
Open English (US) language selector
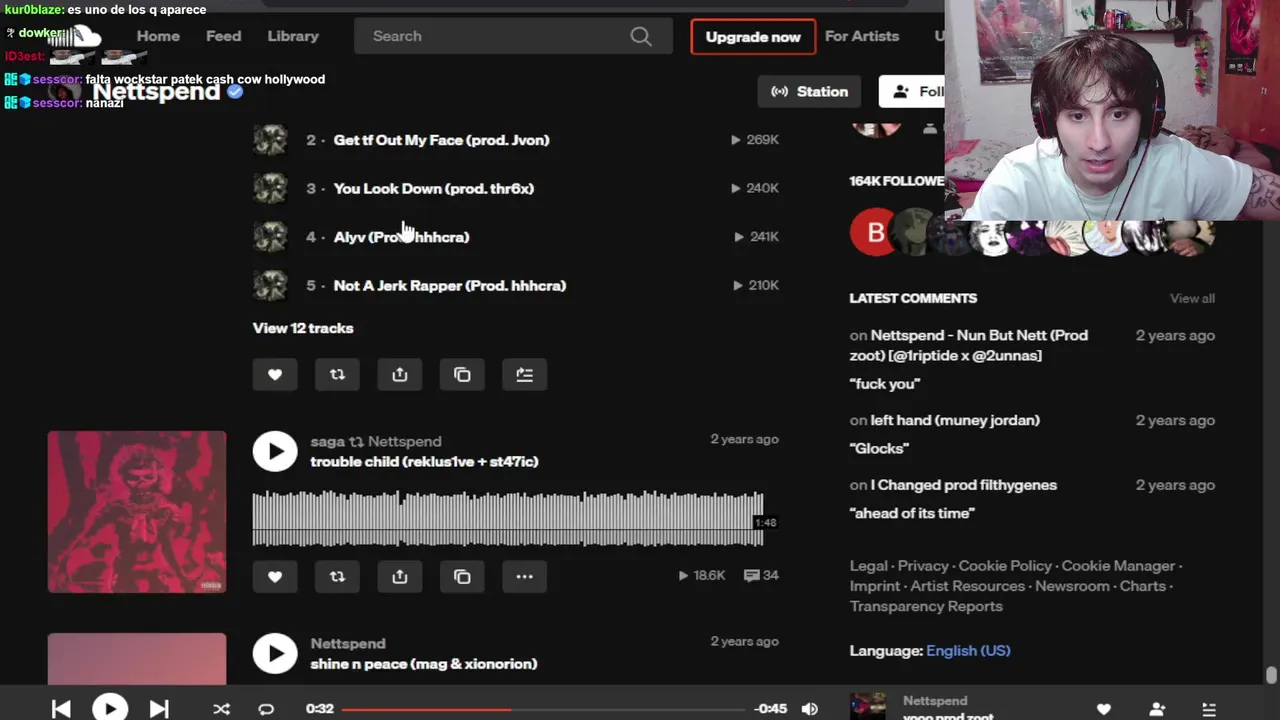point(968,650)
